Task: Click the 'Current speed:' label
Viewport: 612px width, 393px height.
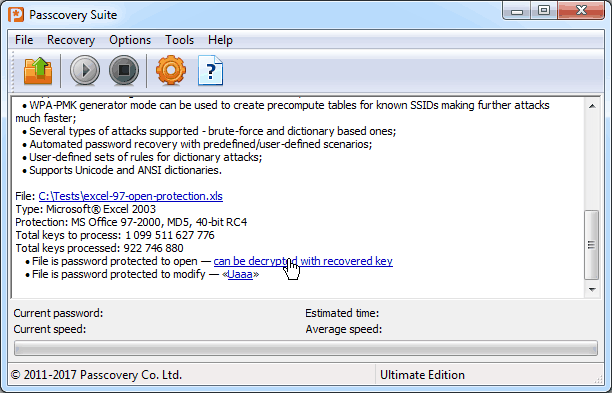Action: (x=50, y=329)
